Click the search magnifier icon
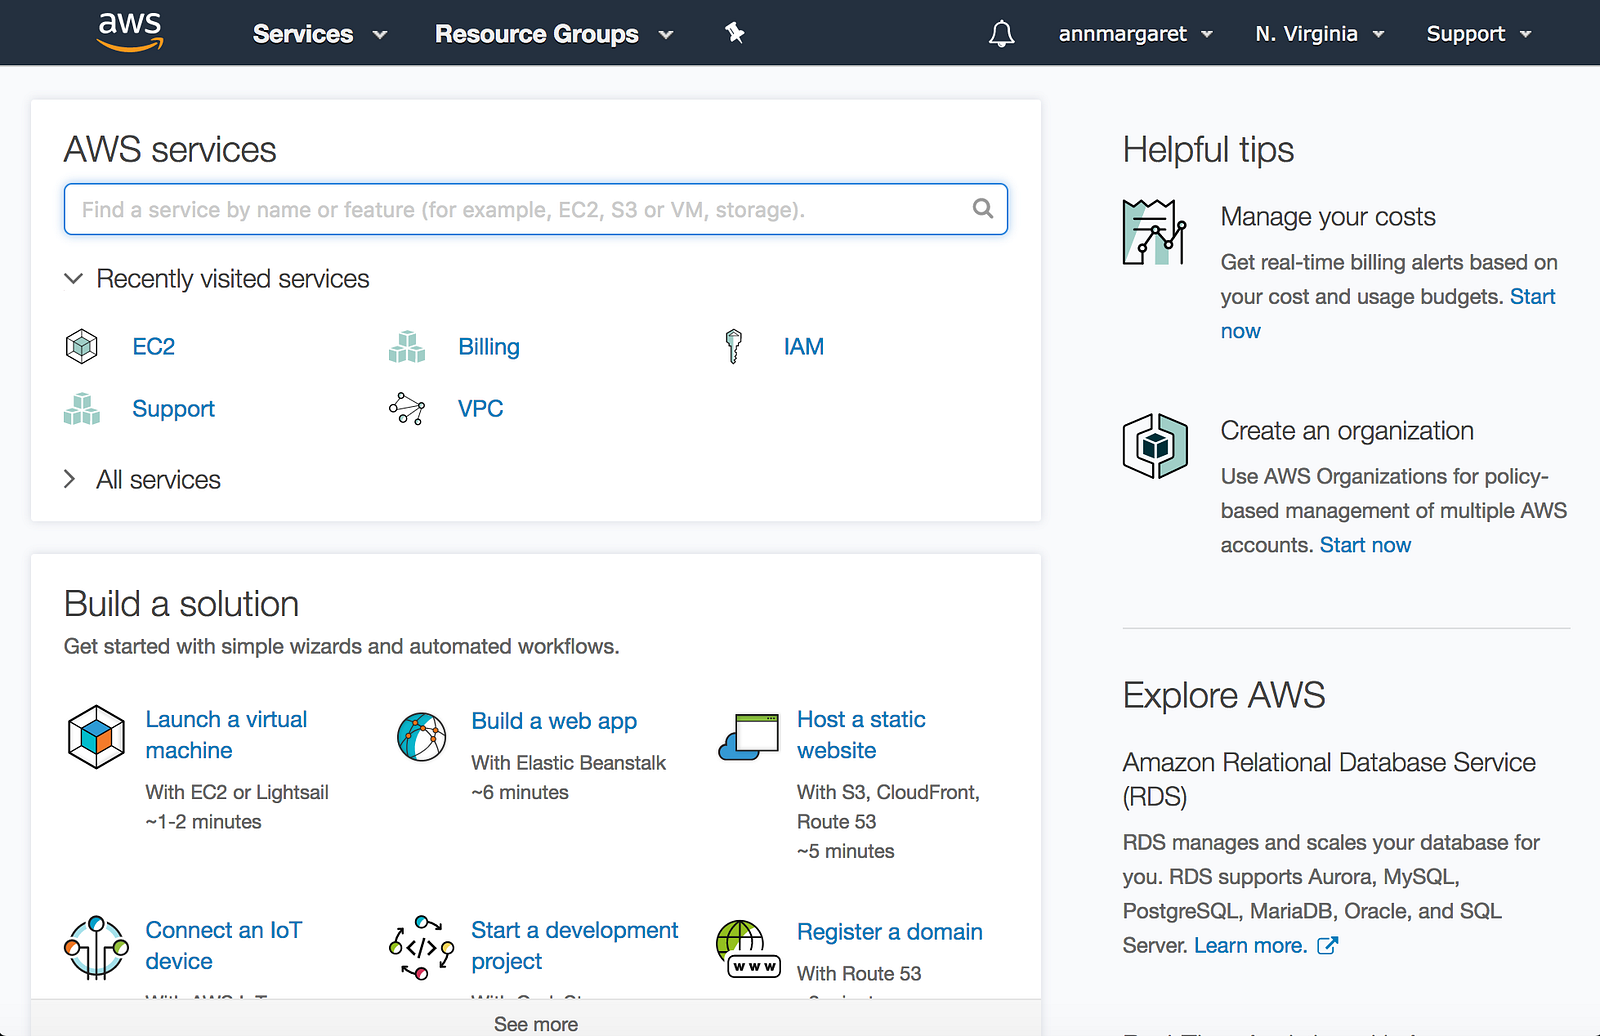Screen dimensions: 1600x1036 coord(983,208)
